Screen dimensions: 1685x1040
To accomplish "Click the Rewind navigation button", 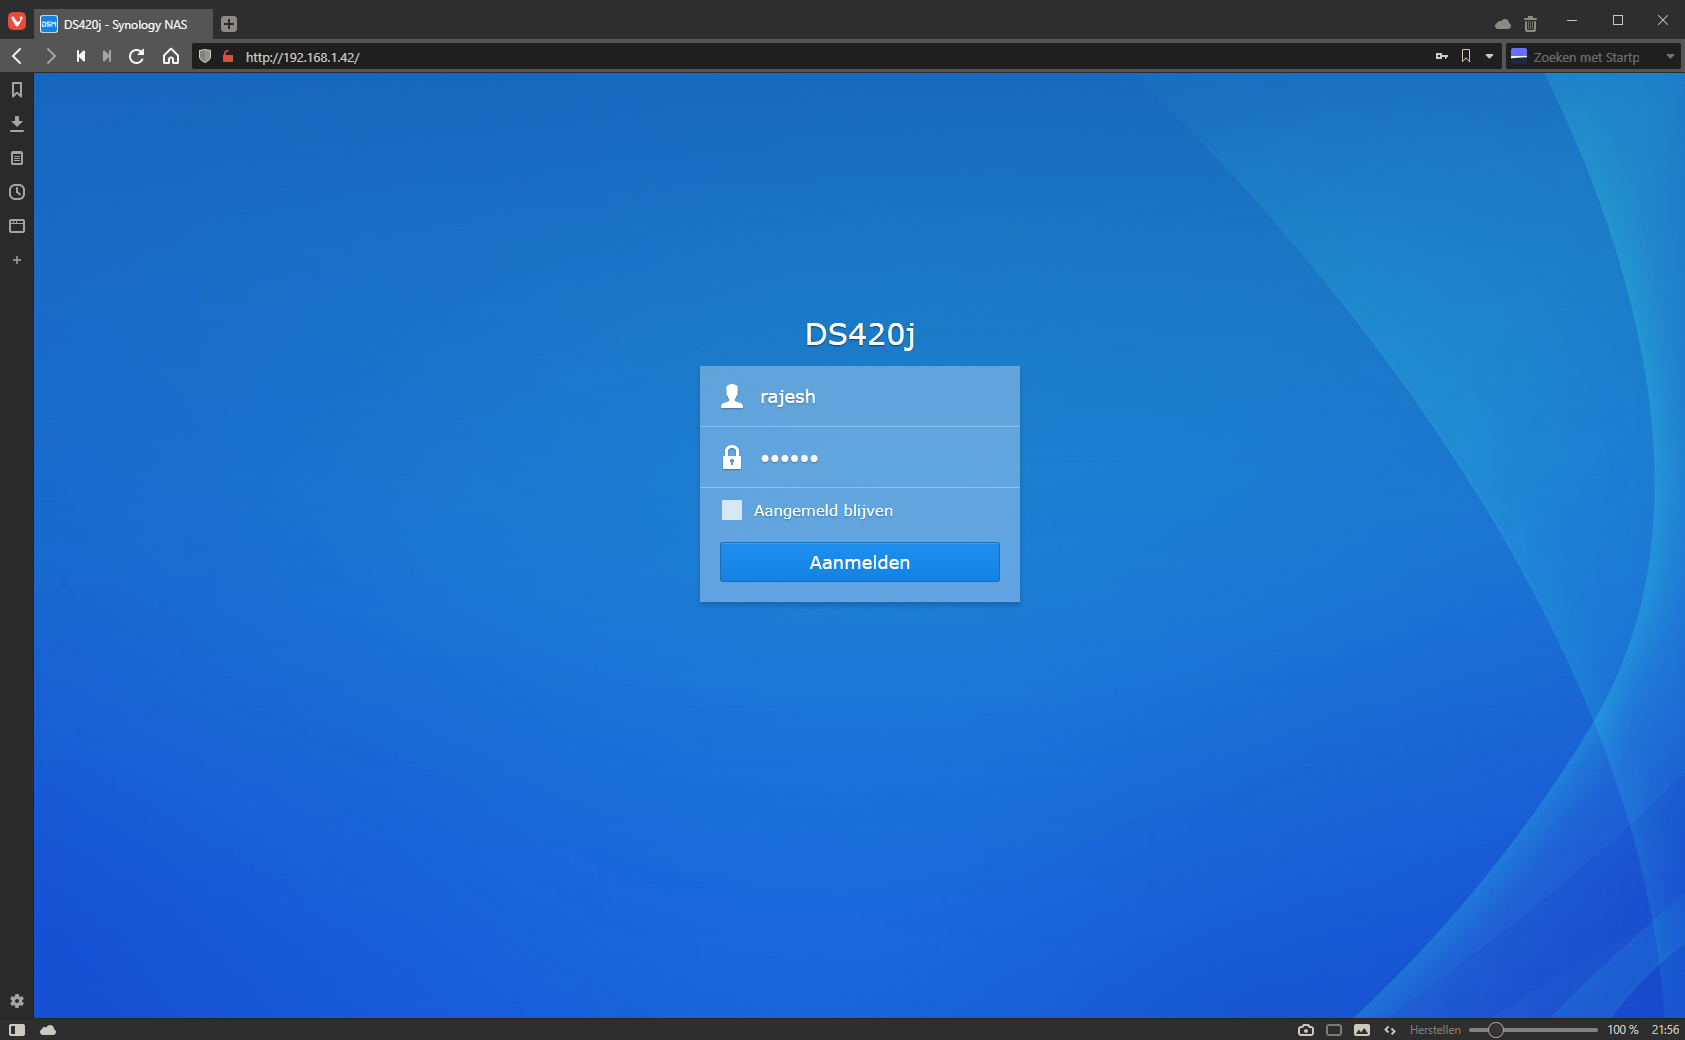I will [x=81, y=56].
